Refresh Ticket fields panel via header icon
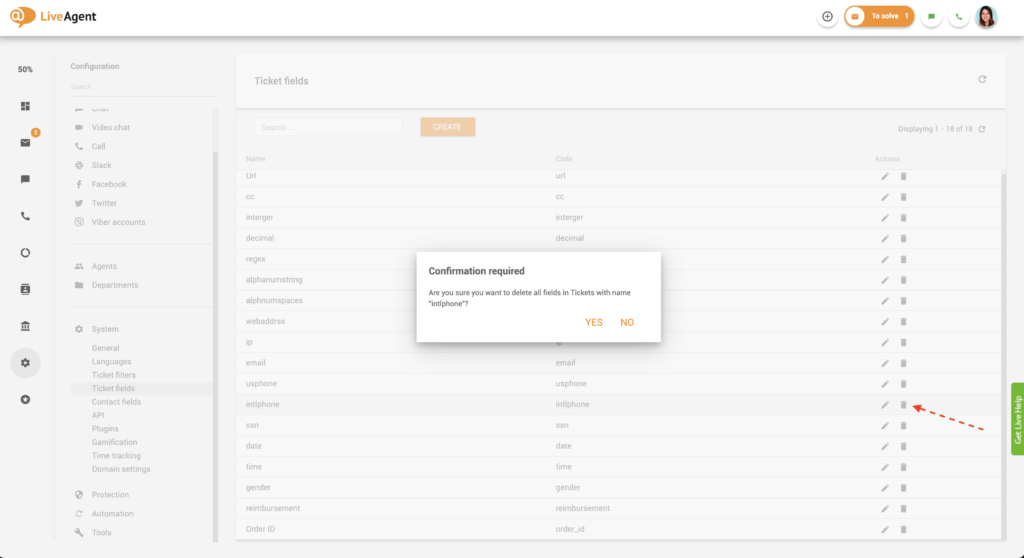This screenshot has width=1024, height=558. tap(982, 80)
